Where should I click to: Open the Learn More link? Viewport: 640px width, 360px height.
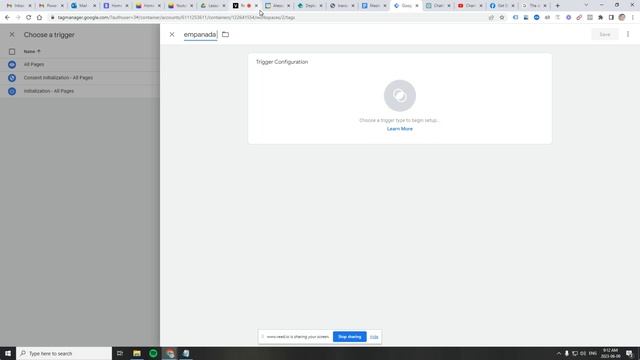coord(400,129)
